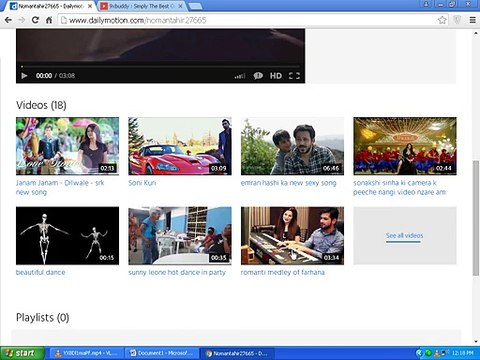Viewport: 480px width, 360px height.
Task: Switch to the Nomantahir27665 Dailymotion tab
Action: (50, 6)
